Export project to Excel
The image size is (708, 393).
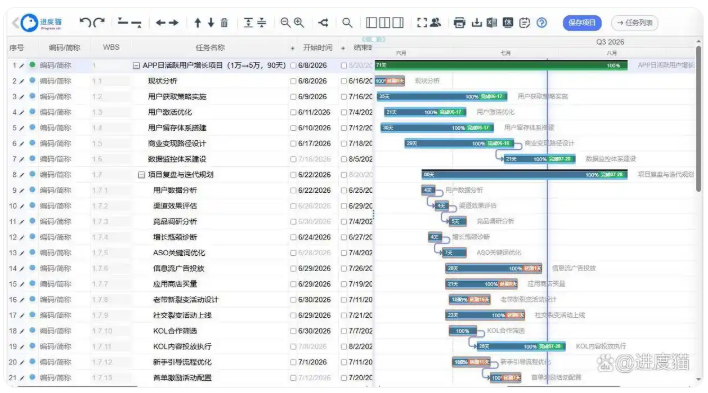(x=492, y=23)
